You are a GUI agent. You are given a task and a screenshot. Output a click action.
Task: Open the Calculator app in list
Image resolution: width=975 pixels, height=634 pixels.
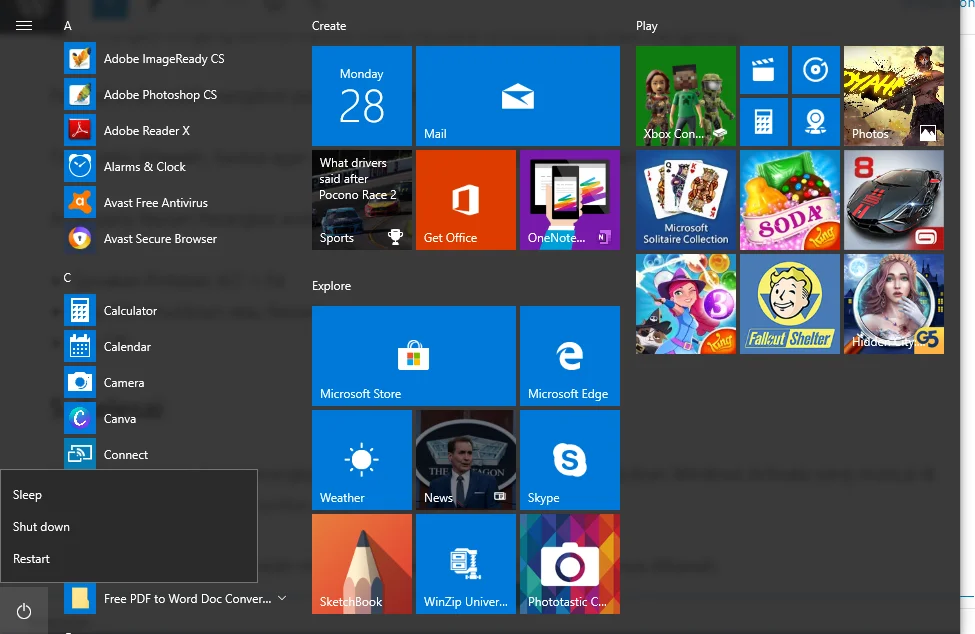(x=174, y=311)
